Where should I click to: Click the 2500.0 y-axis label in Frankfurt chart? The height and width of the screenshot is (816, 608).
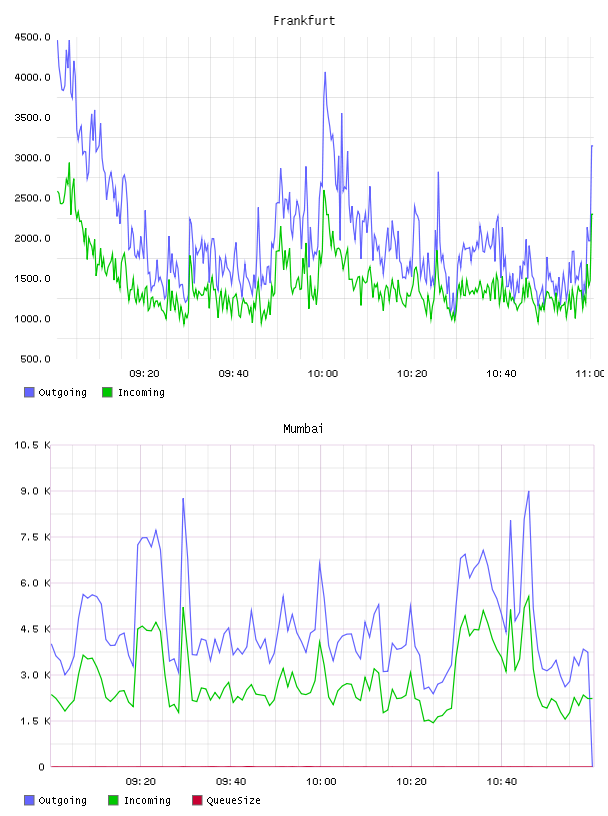click(x=32, y=198)
